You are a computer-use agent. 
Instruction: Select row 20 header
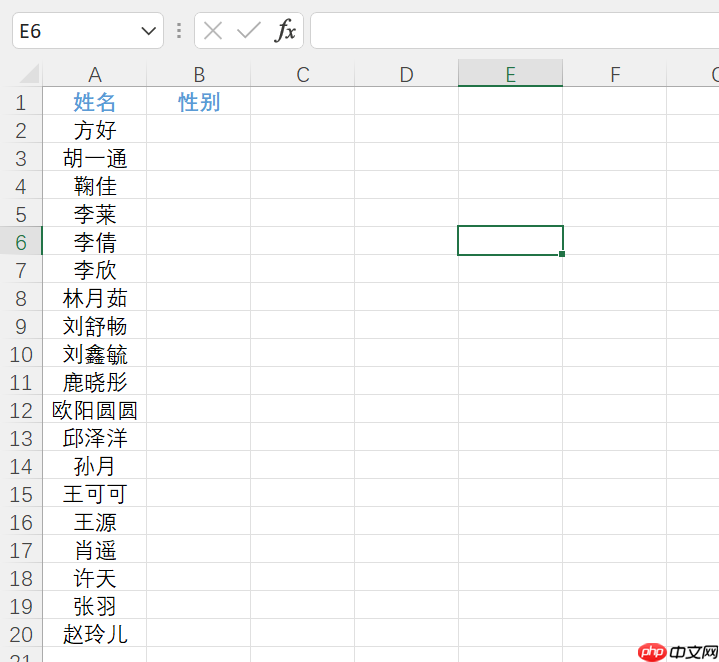click(x=21, y=634)
